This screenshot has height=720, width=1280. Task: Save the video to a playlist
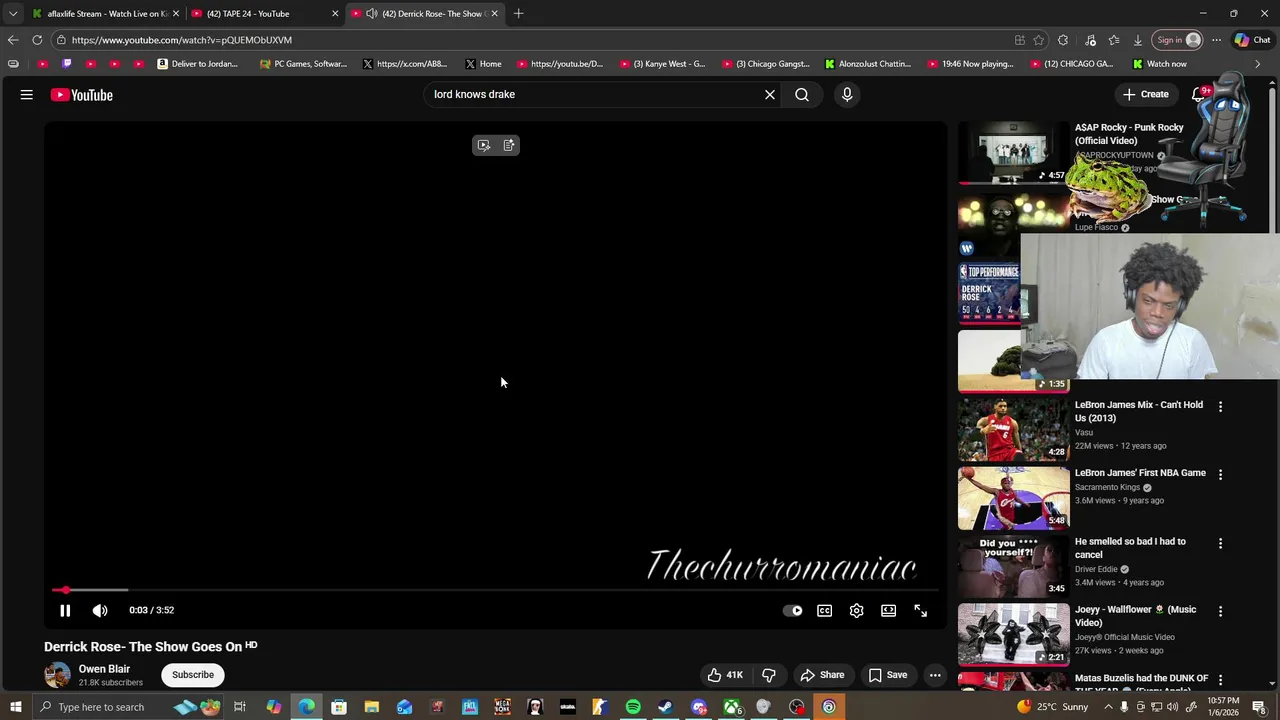coord(888,675)
